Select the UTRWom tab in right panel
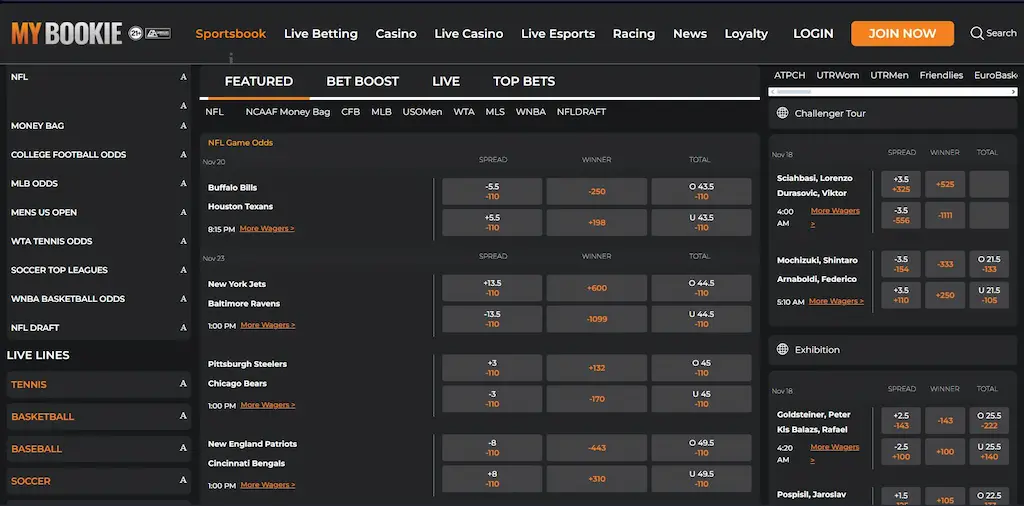Image resolution: width=1024 pixels, height=506 pixels. (x=838, y=75)
